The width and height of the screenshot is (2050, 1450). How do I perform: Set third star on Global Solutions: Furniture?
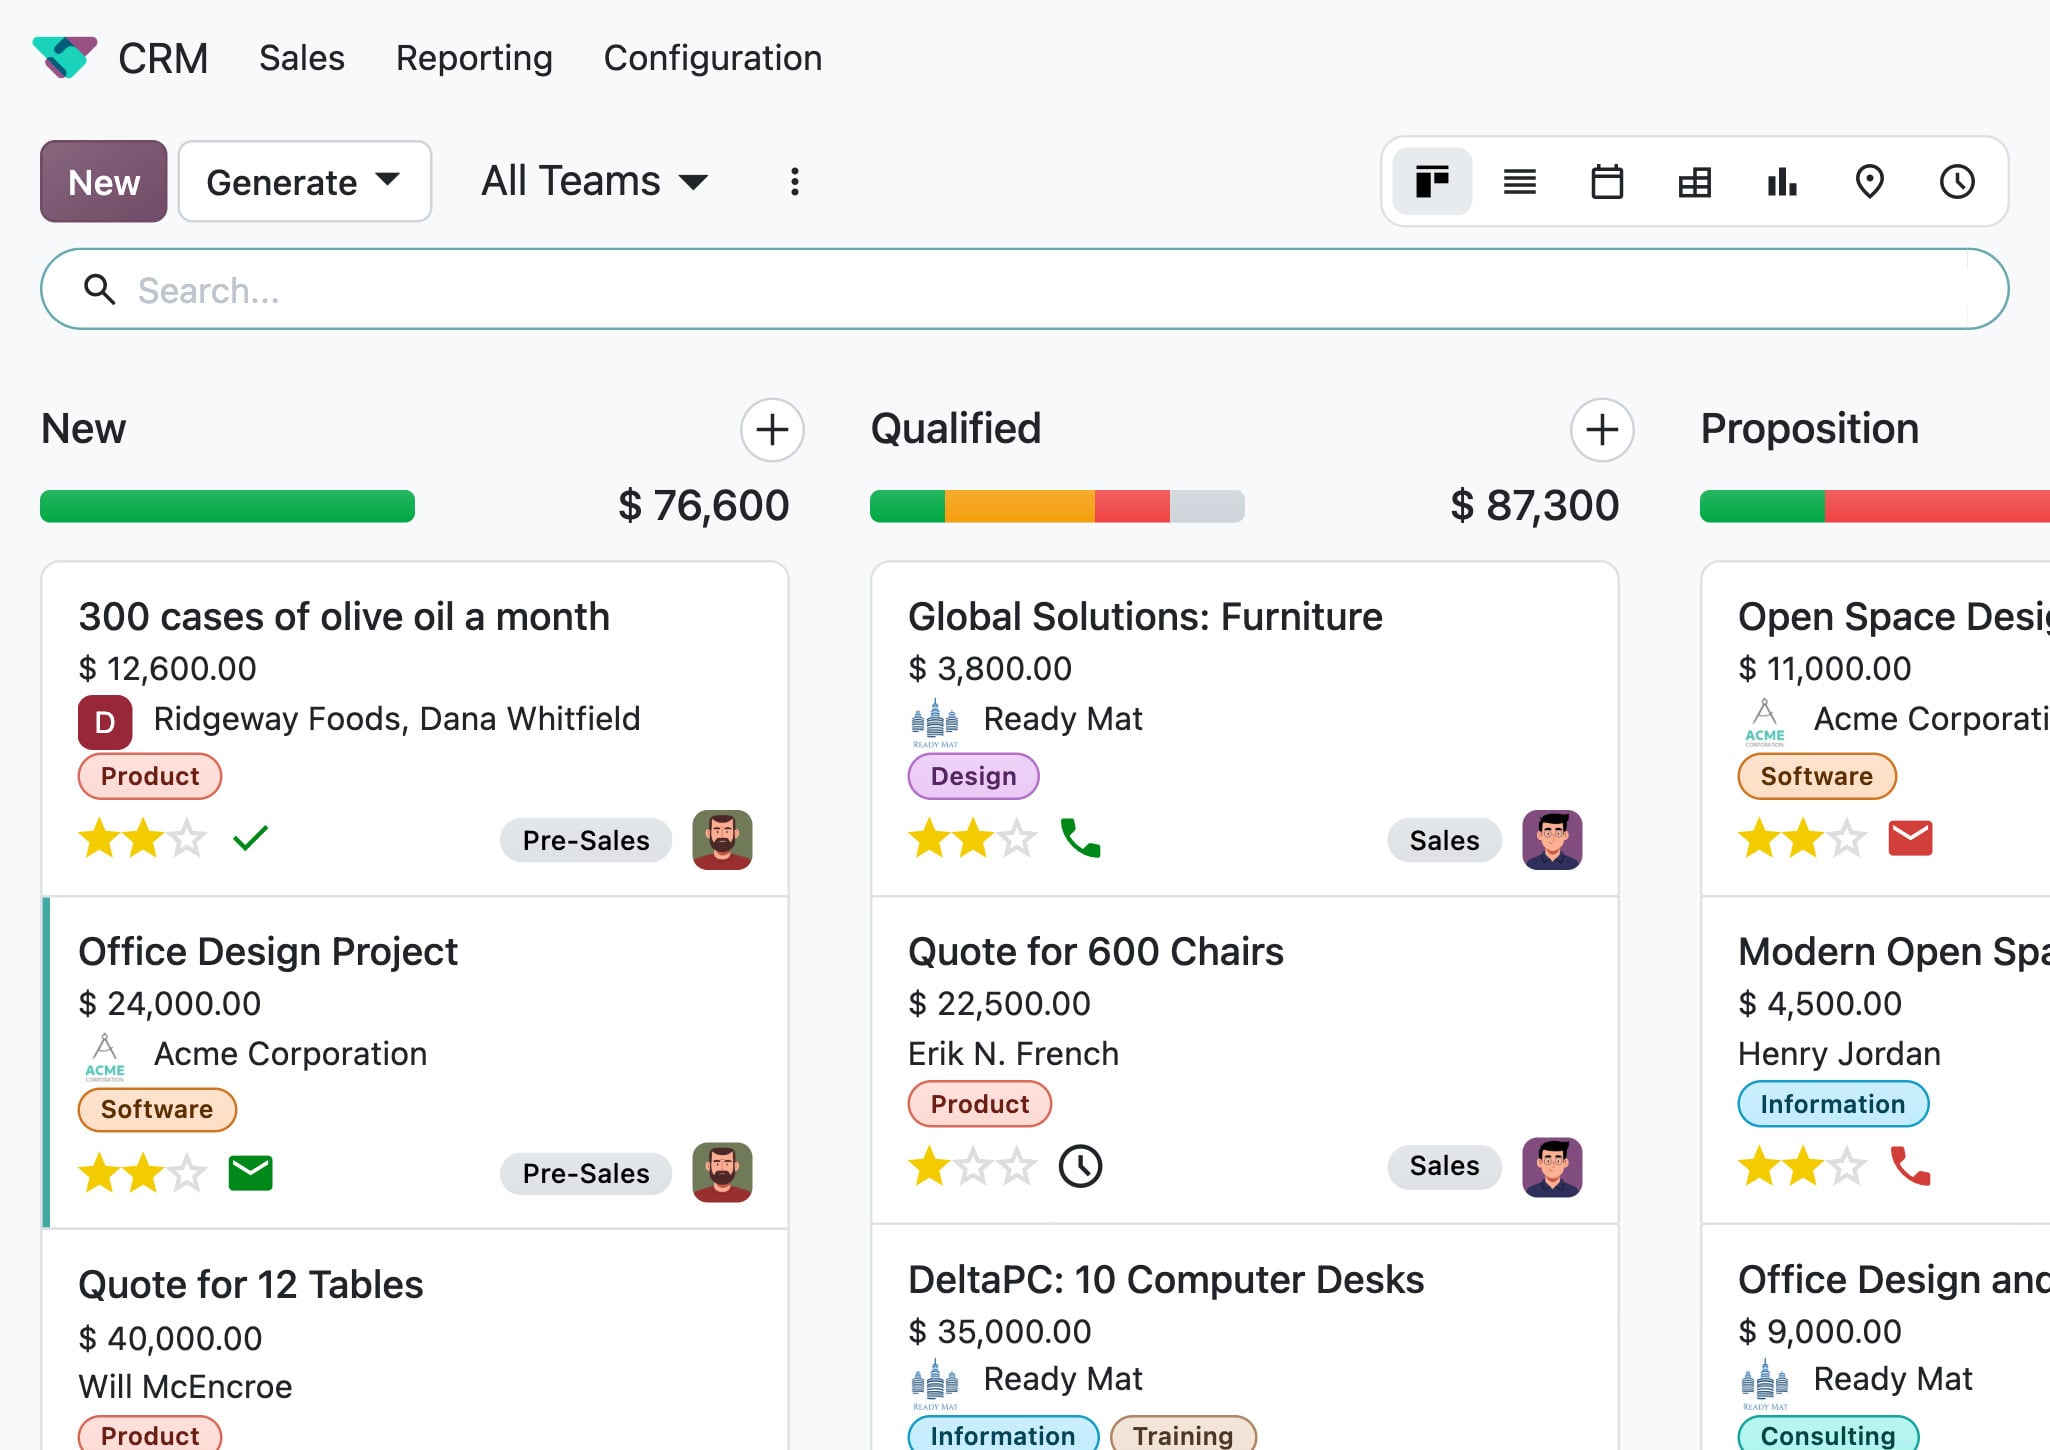click(1017, 838)
